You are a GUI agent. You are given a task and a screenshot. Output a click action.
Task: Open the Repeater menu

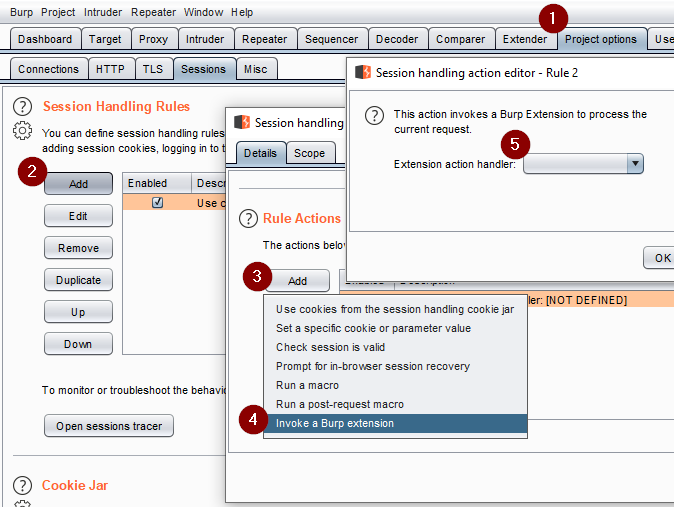click(153, 12)
